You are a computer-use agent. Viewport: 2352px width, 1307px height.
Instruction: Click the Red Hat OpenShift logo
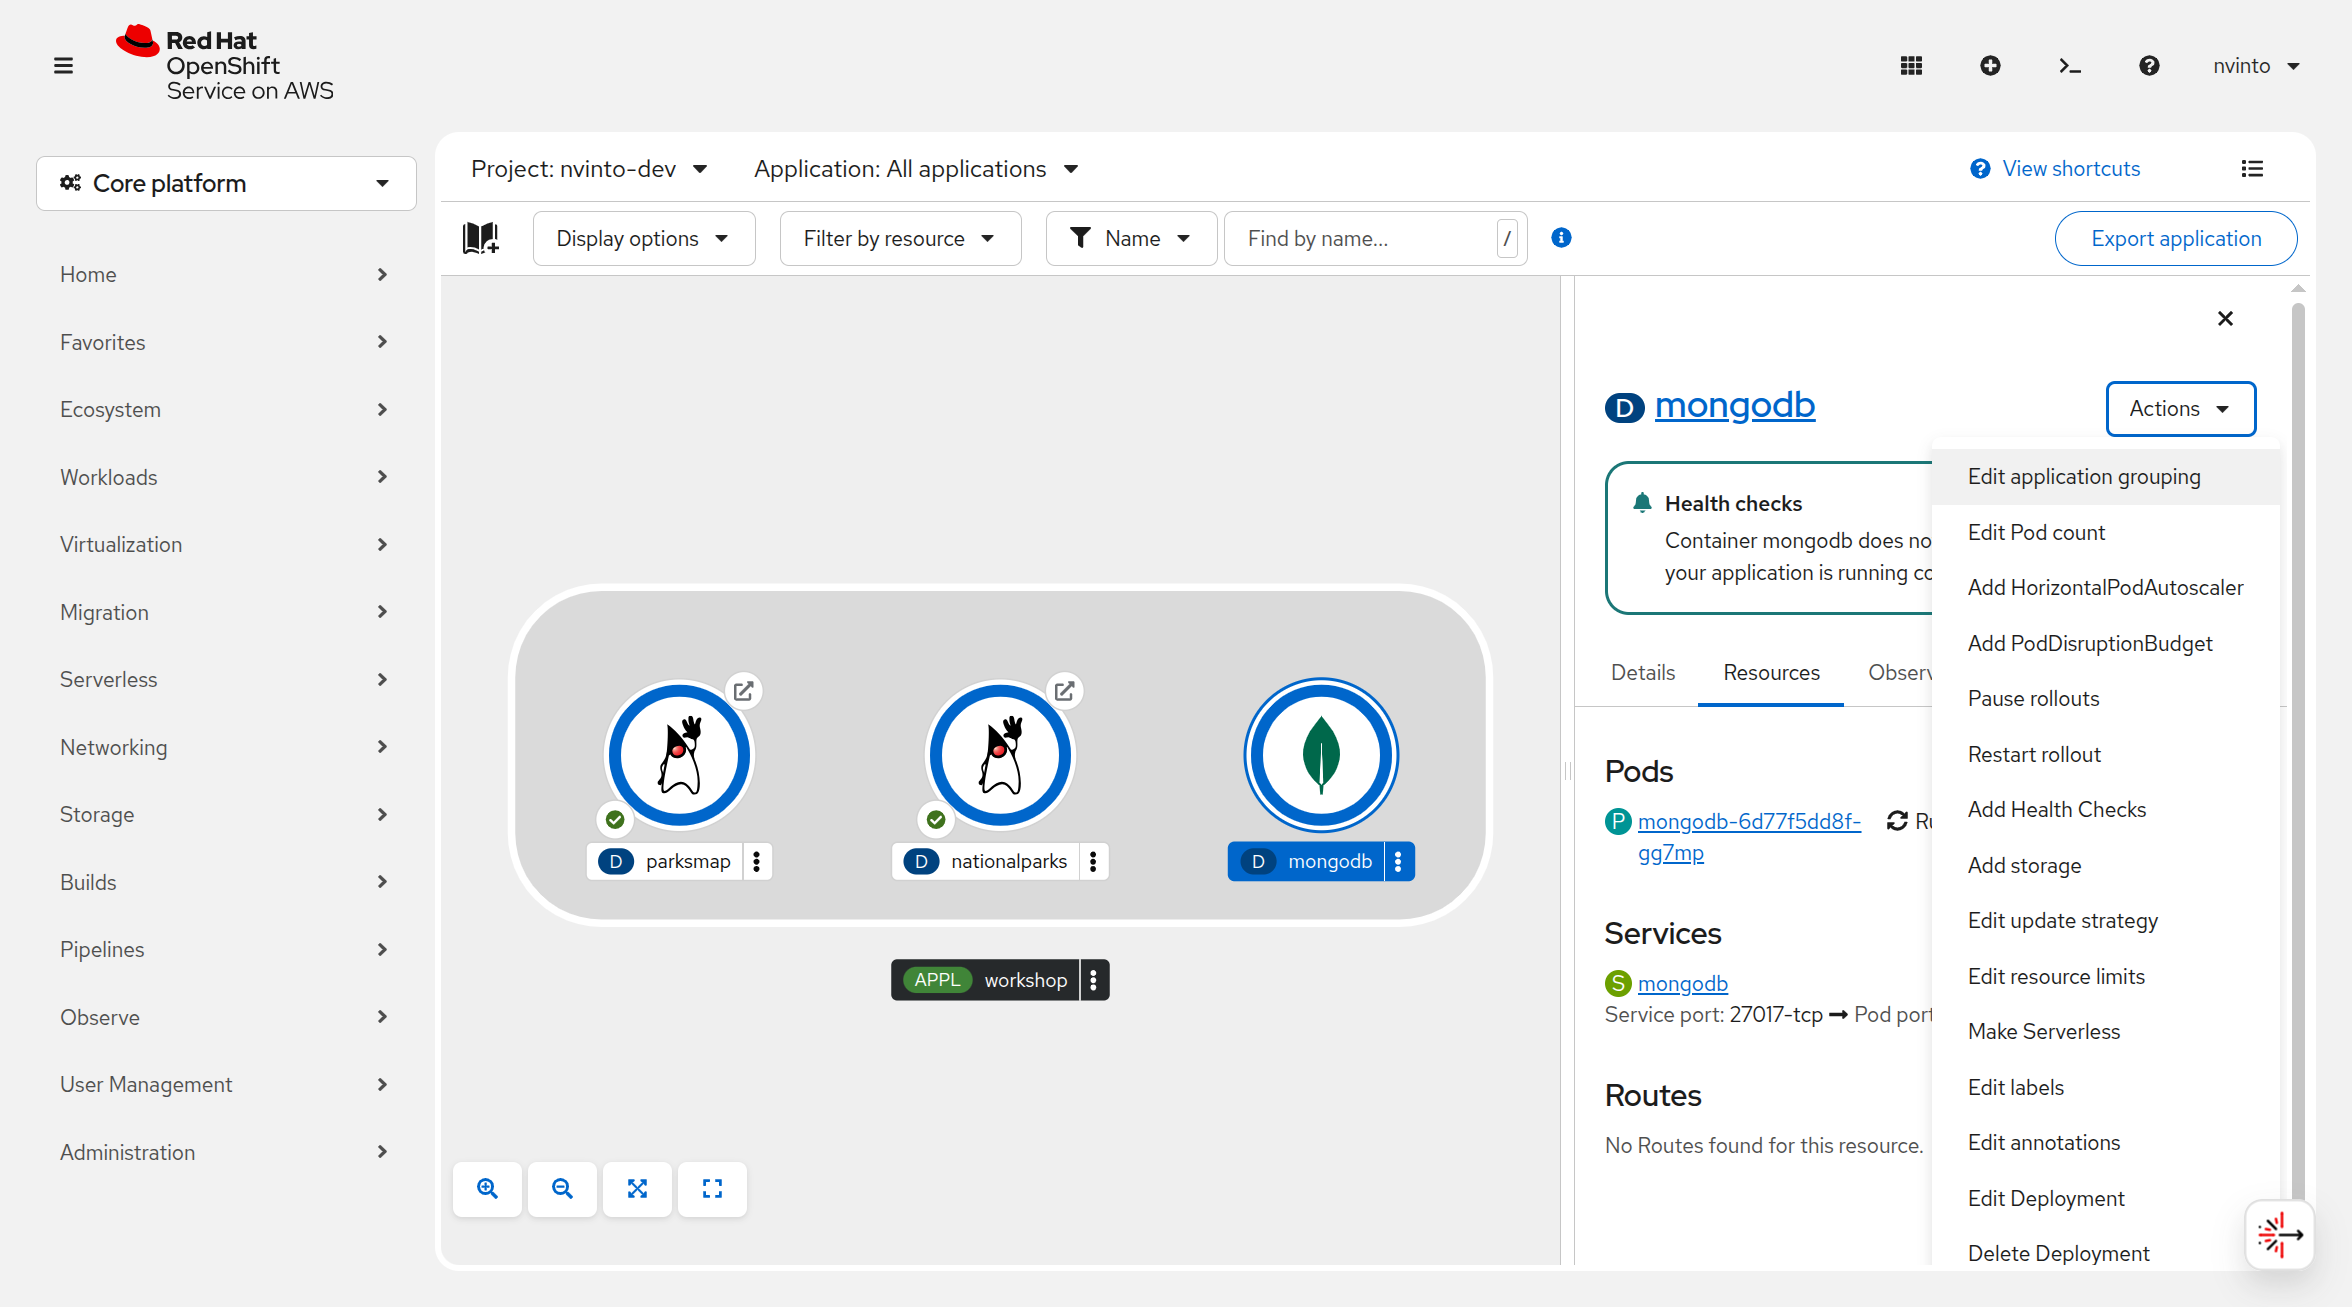225,64
